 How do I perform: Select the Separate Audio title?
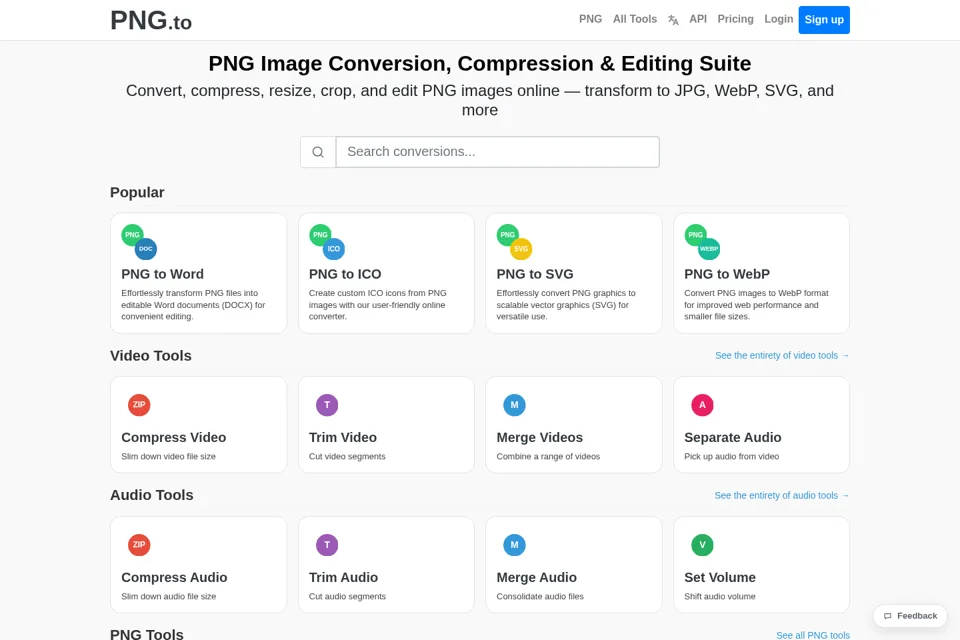733,438
